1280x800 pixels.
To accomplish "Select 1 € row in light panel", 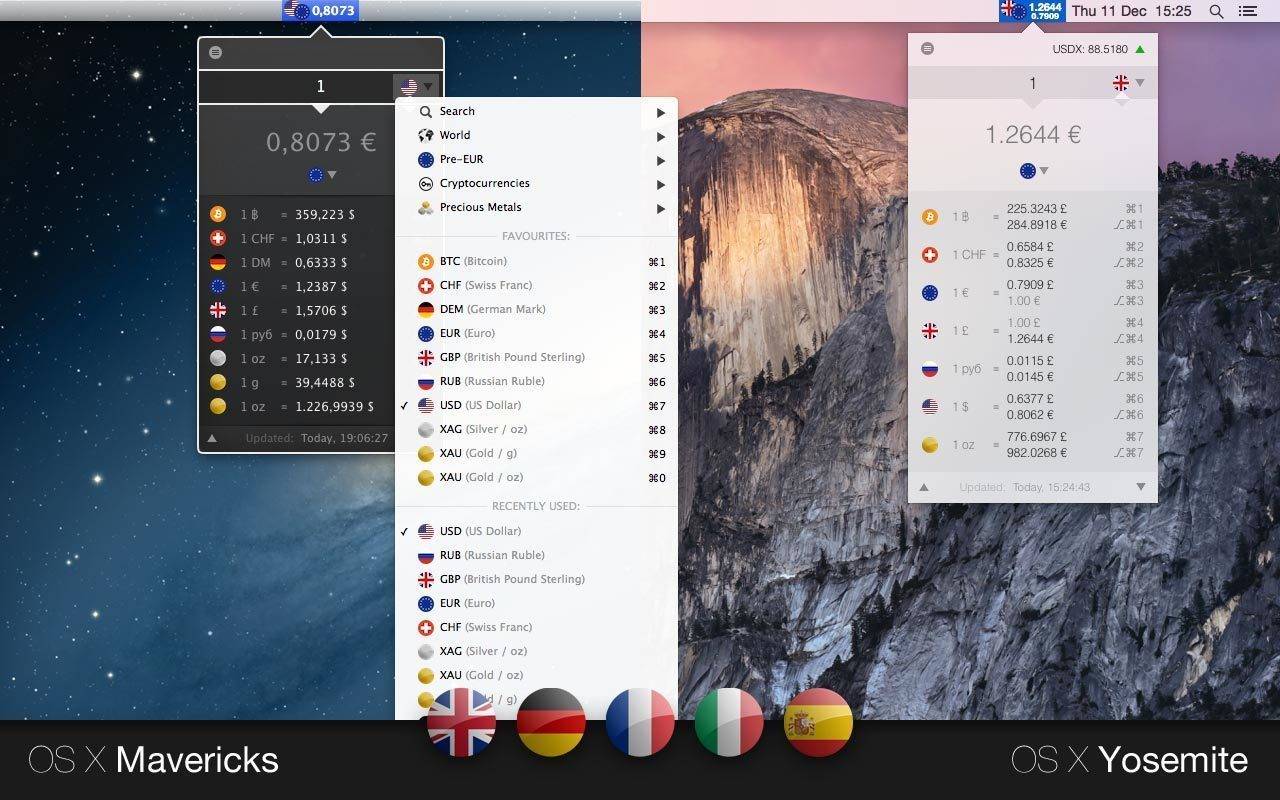I will [1033, 293].
